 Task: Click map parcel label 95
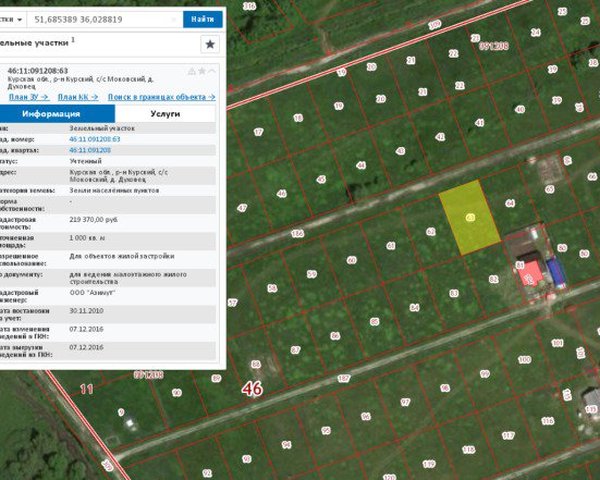(326, 431)
